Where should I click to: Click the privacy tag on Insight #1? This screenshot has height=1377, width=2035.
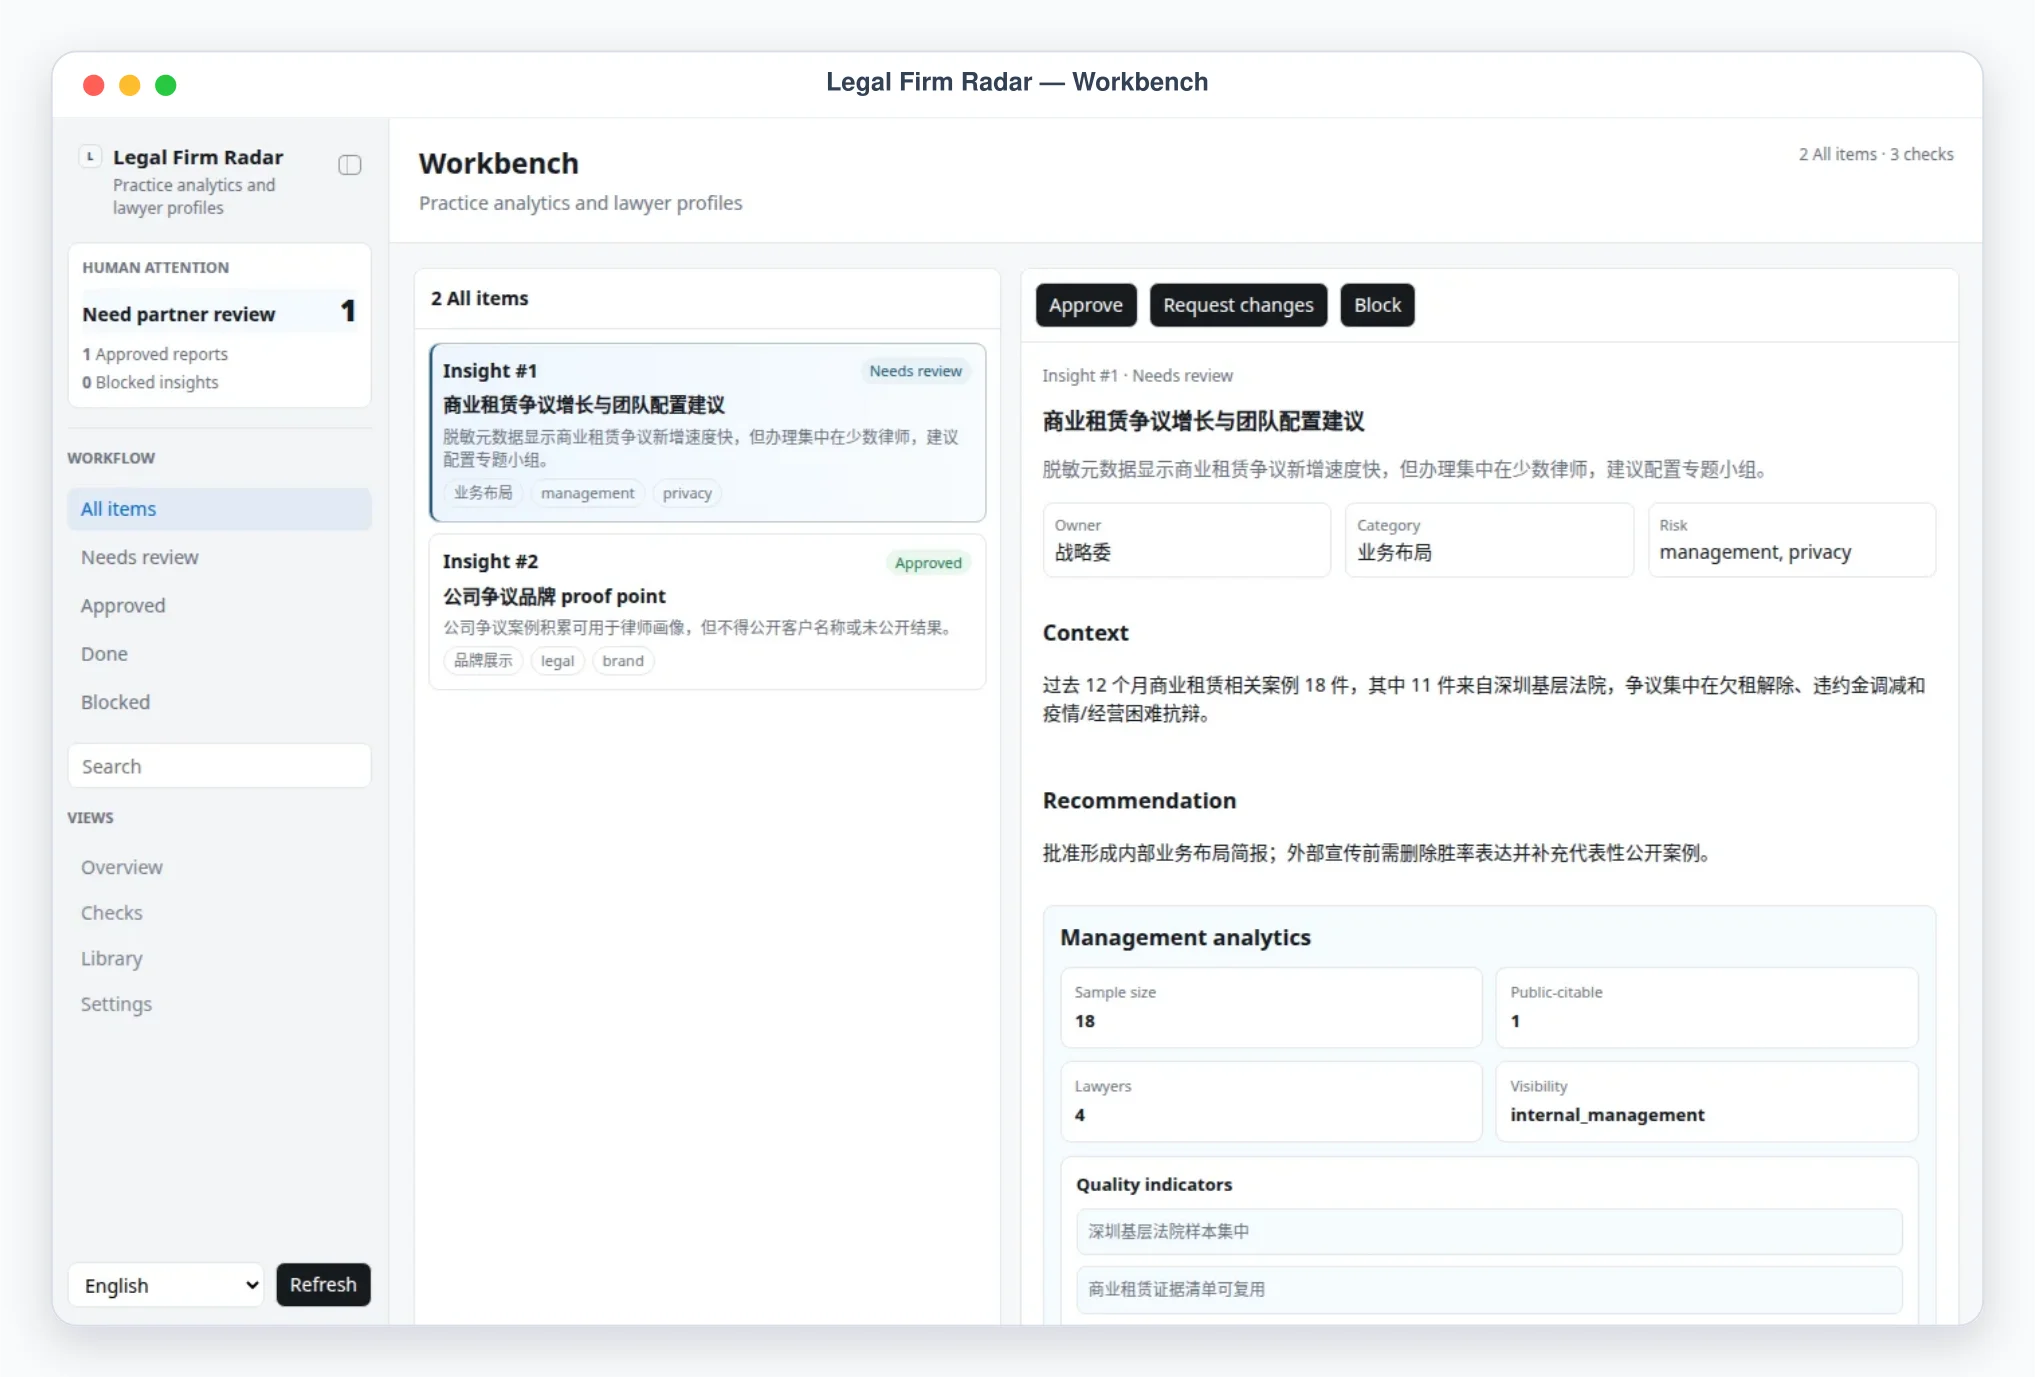[687, 493]
